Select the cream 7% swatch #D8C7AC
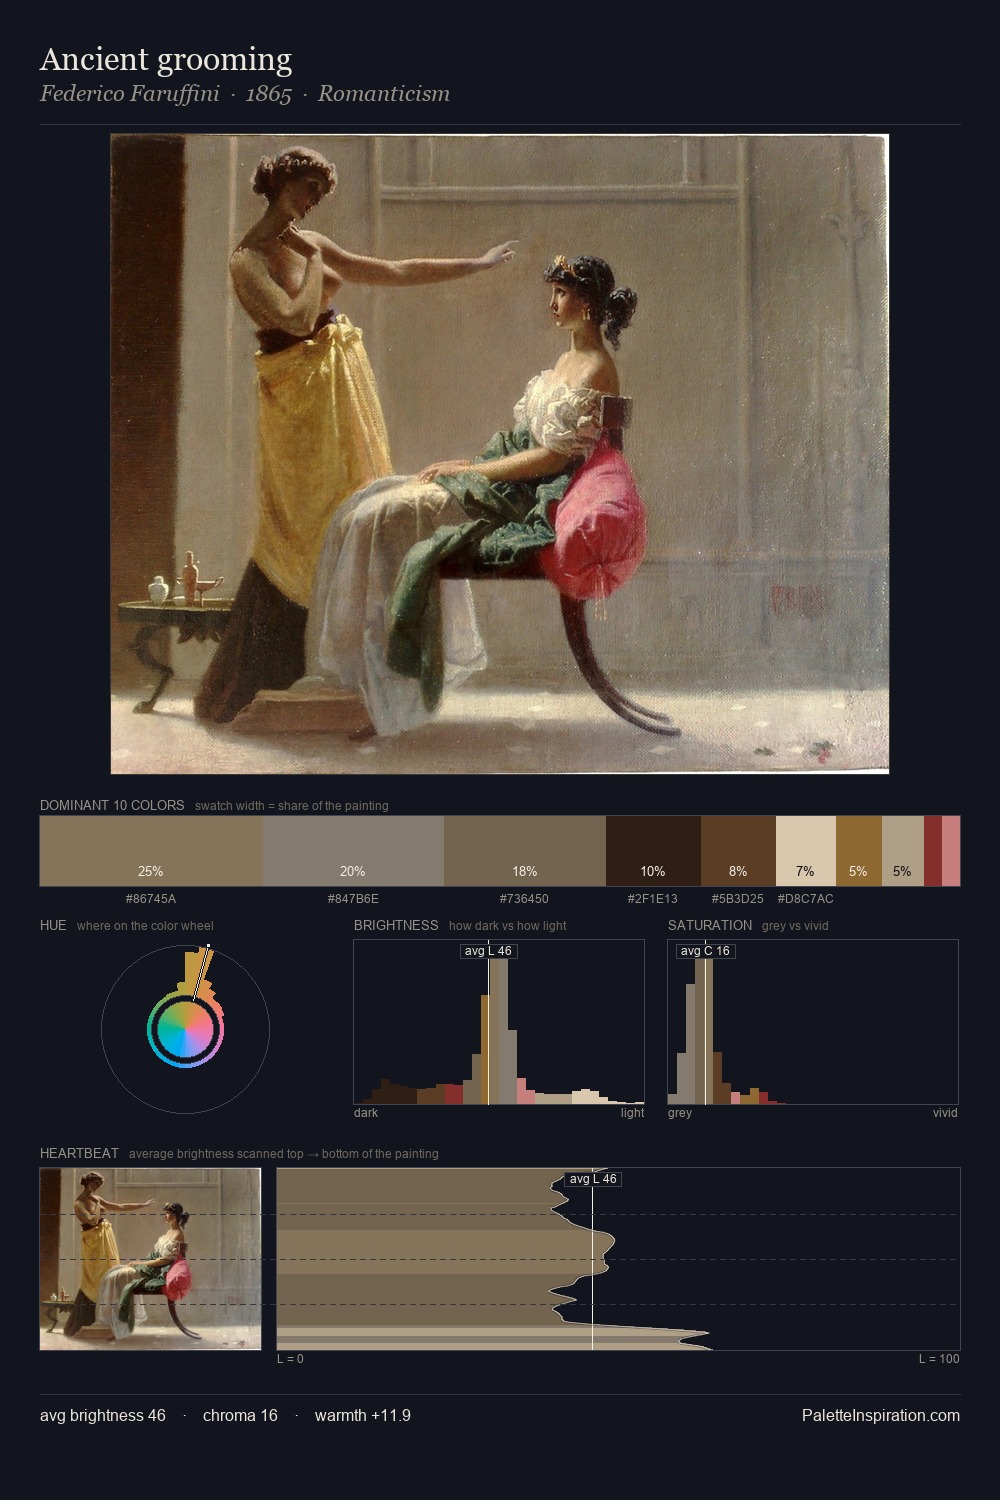The width and height of the screenshot is (1000, 1500). click(806, 851)
